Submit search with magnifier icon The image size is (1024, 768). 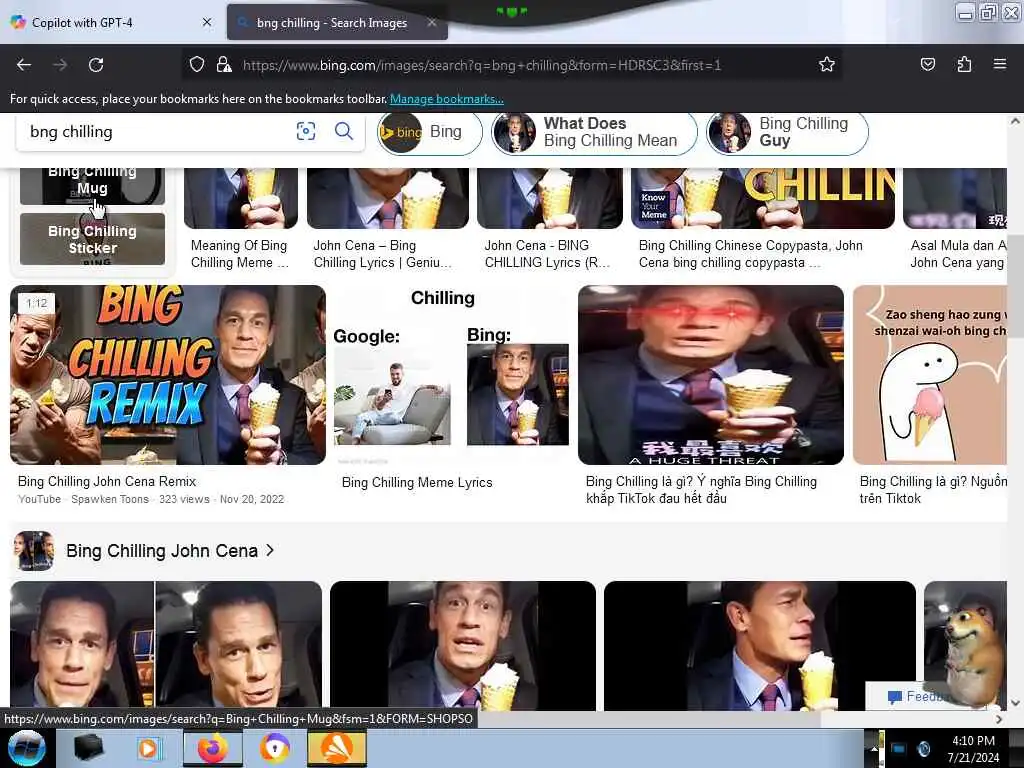344,131
